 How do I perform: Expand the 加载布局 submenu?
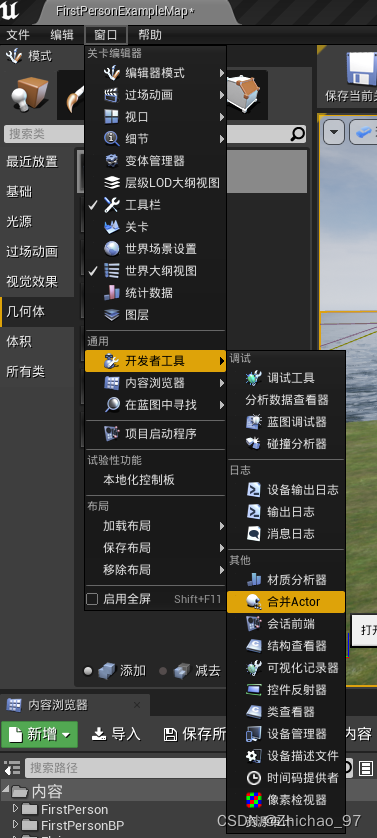point(156,526)
